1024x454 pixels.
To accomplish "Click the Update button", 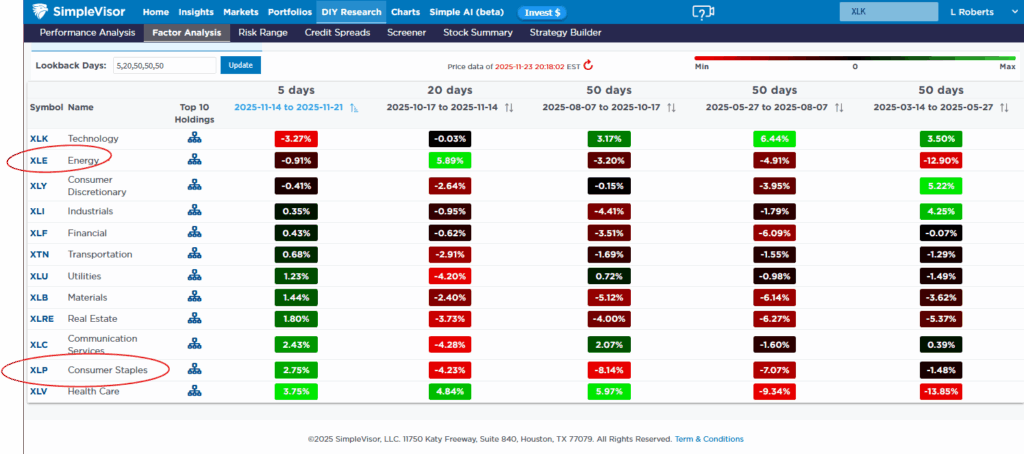I will pyautogui.click(x=241, y=65).
